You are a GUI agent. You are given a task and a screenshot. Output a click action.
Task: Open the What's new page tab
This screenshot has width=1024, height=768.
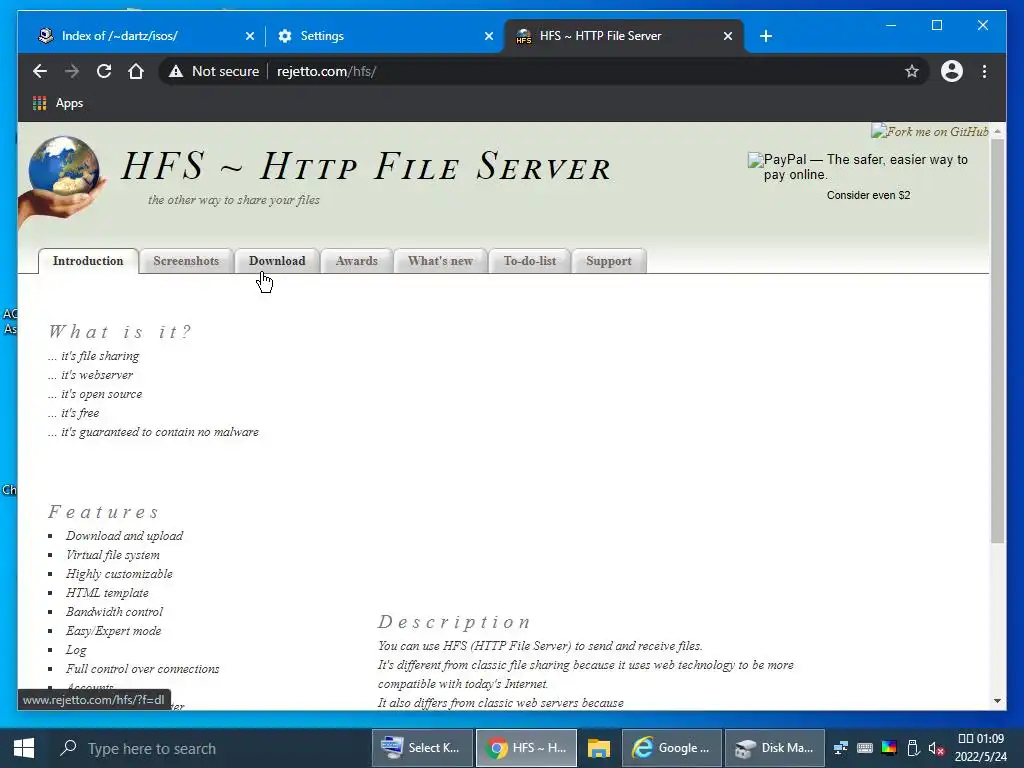coord(440,261)
